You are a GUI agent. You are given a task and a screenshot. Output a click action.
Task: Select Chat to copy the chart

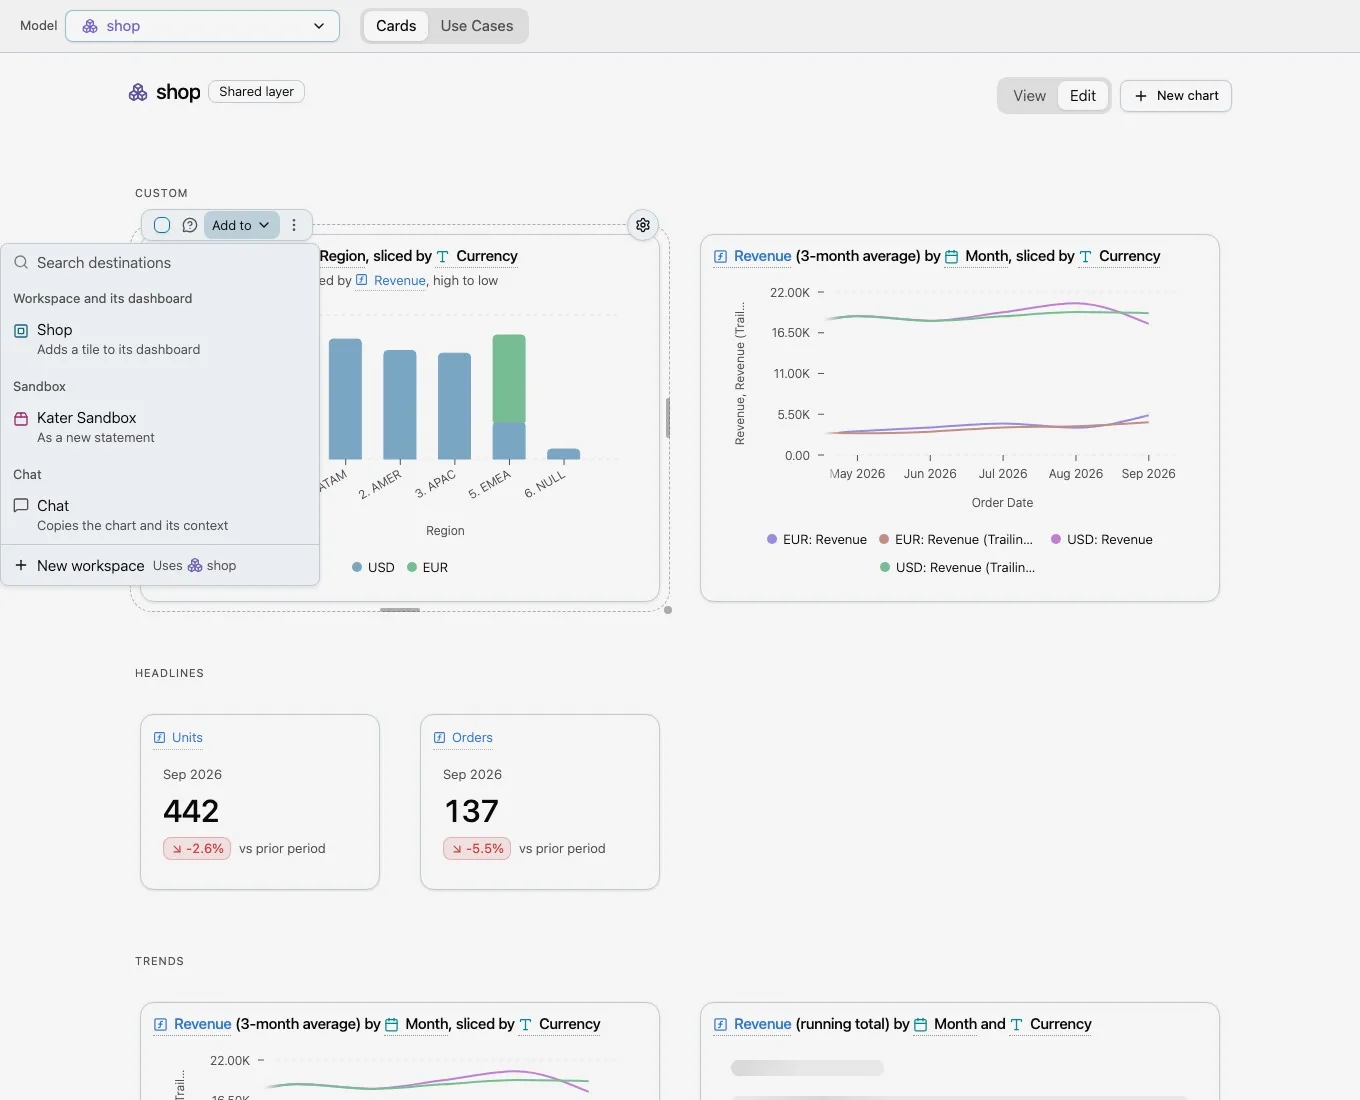[x=160, y=515]
